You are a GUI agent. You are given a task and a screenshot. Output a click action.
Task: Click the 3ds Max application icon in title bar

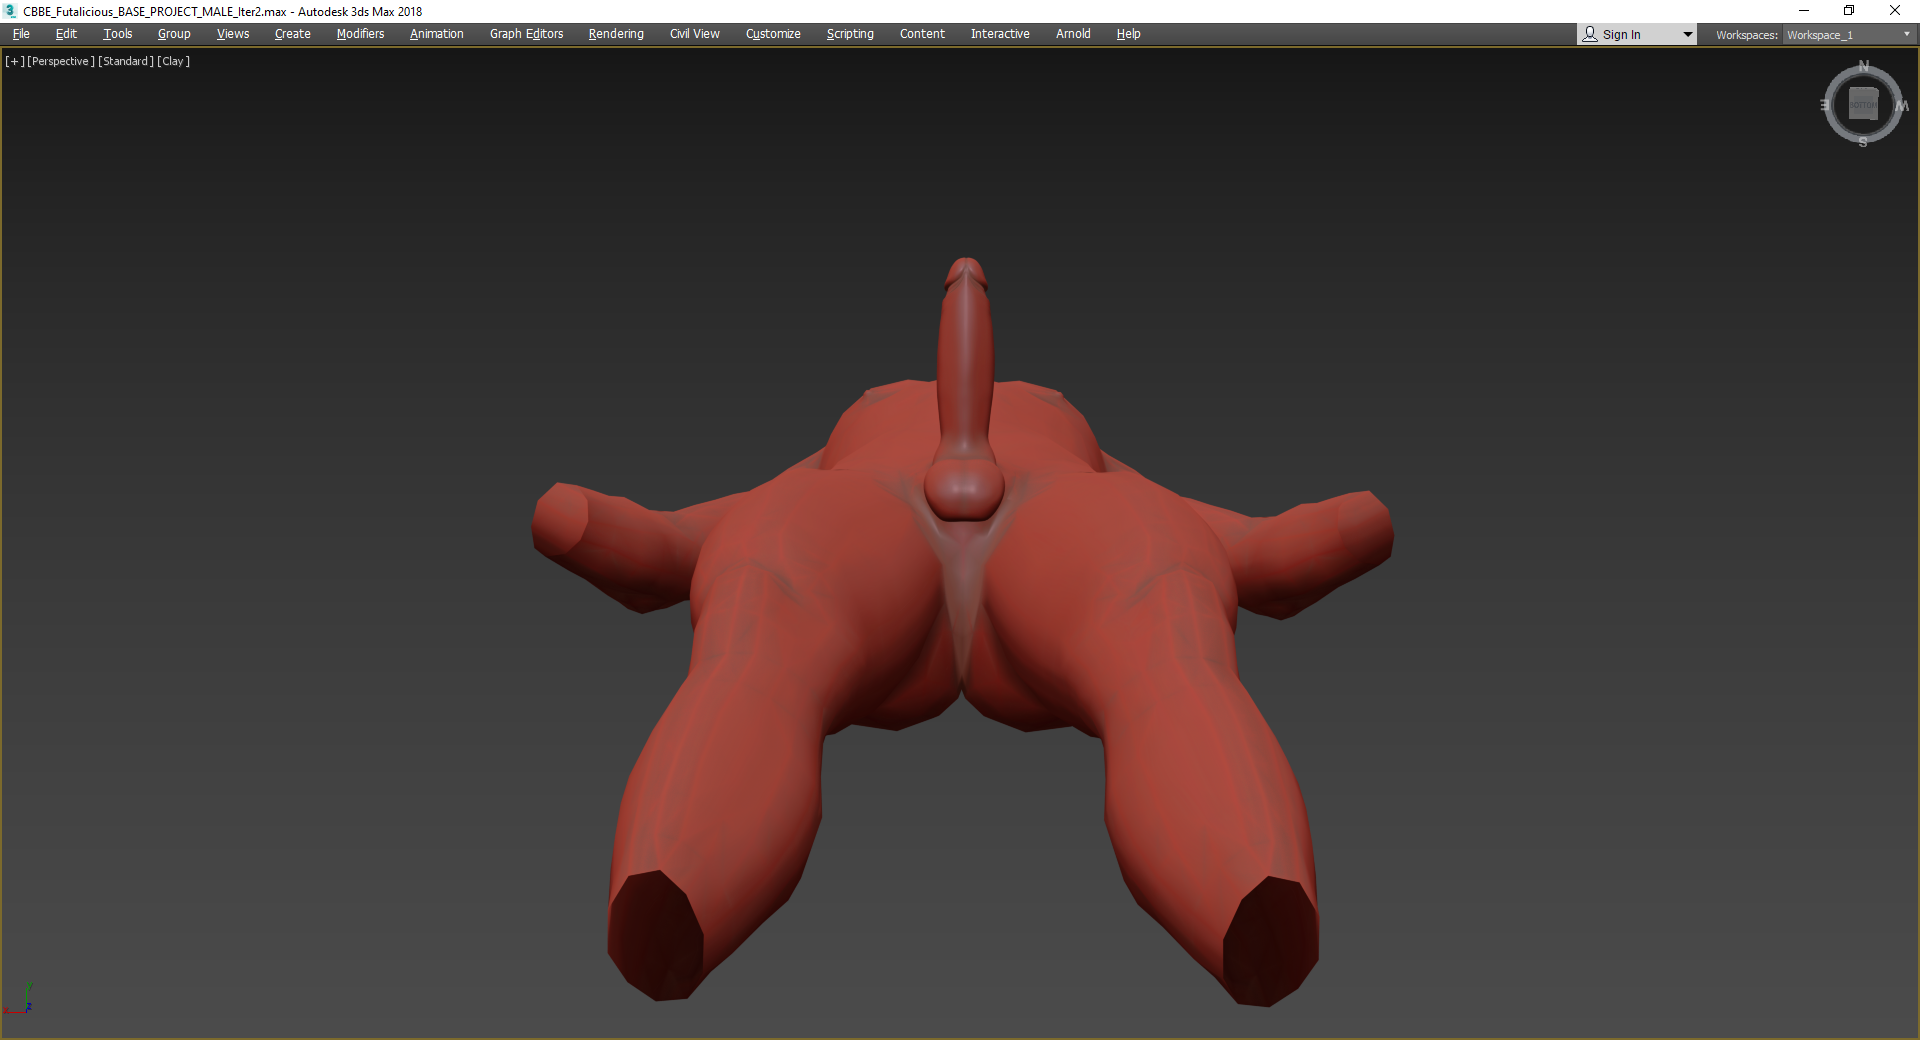point(10,11)
